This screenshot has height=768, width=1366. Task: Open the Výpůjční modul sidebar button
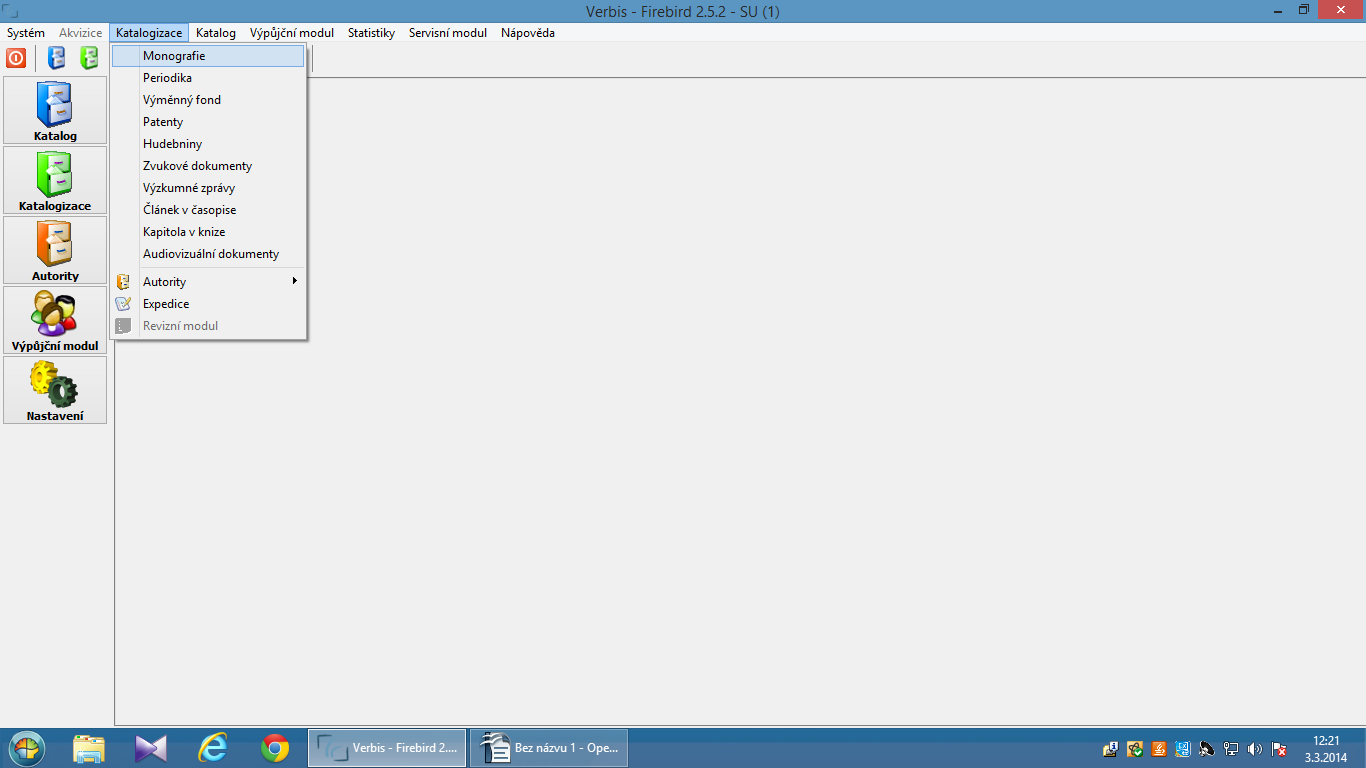click(55, 320)
